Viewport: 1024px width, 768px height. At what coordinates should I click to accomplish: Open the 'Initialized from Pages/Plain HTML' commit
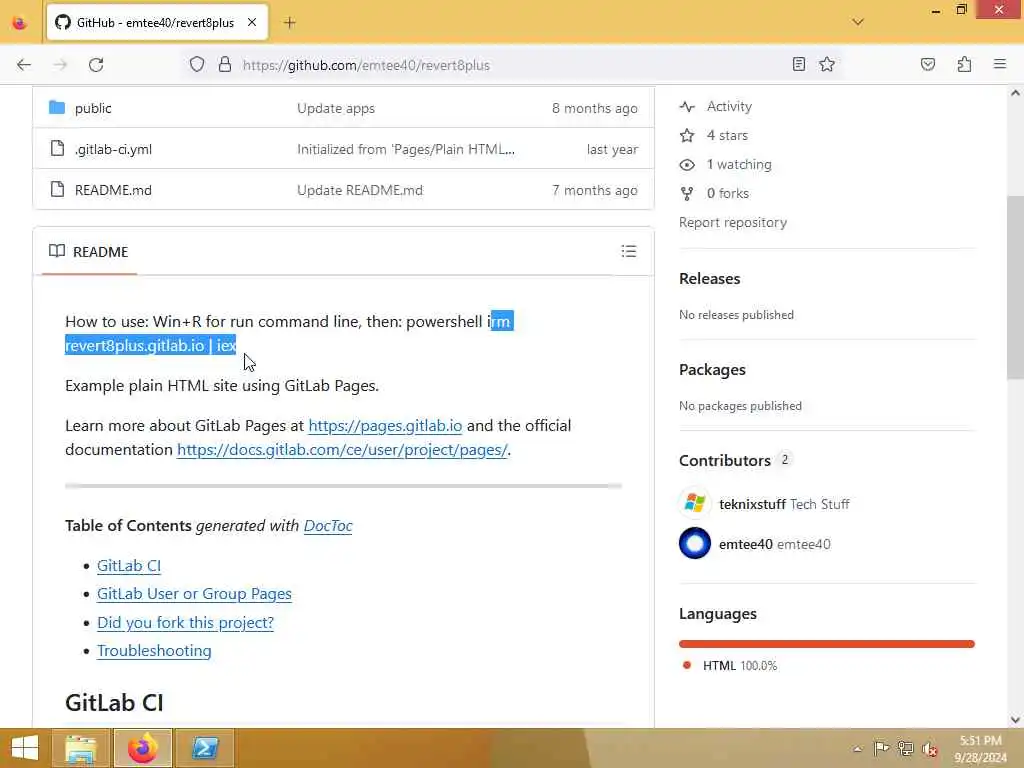pos(406,150)
